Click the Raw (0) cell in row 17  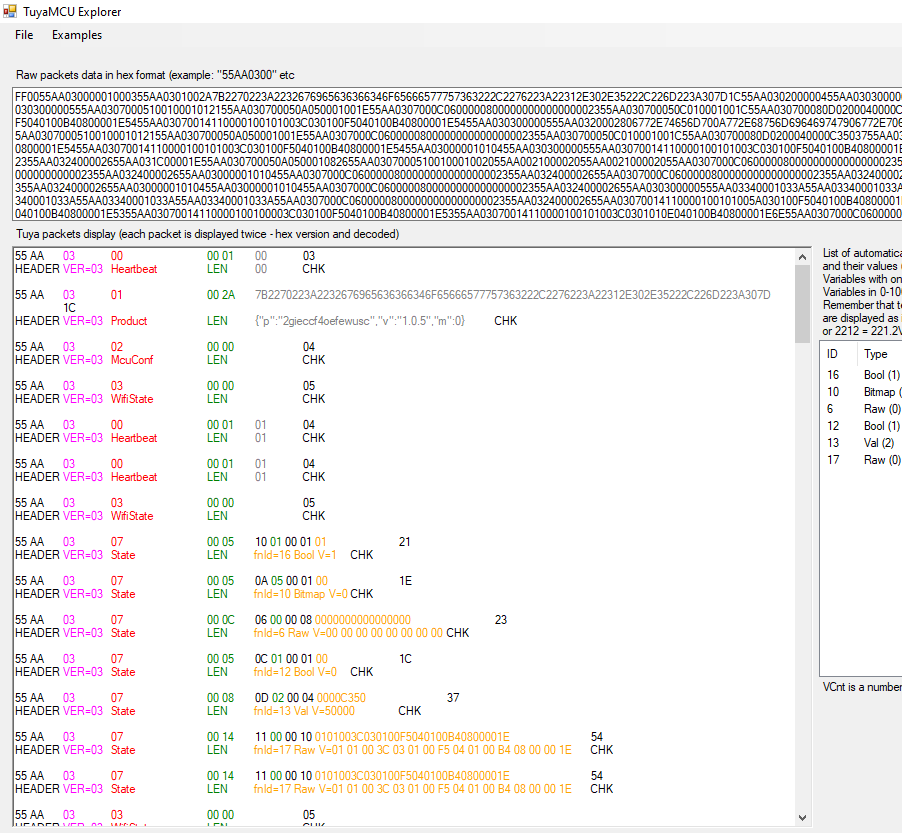point(882,460)
